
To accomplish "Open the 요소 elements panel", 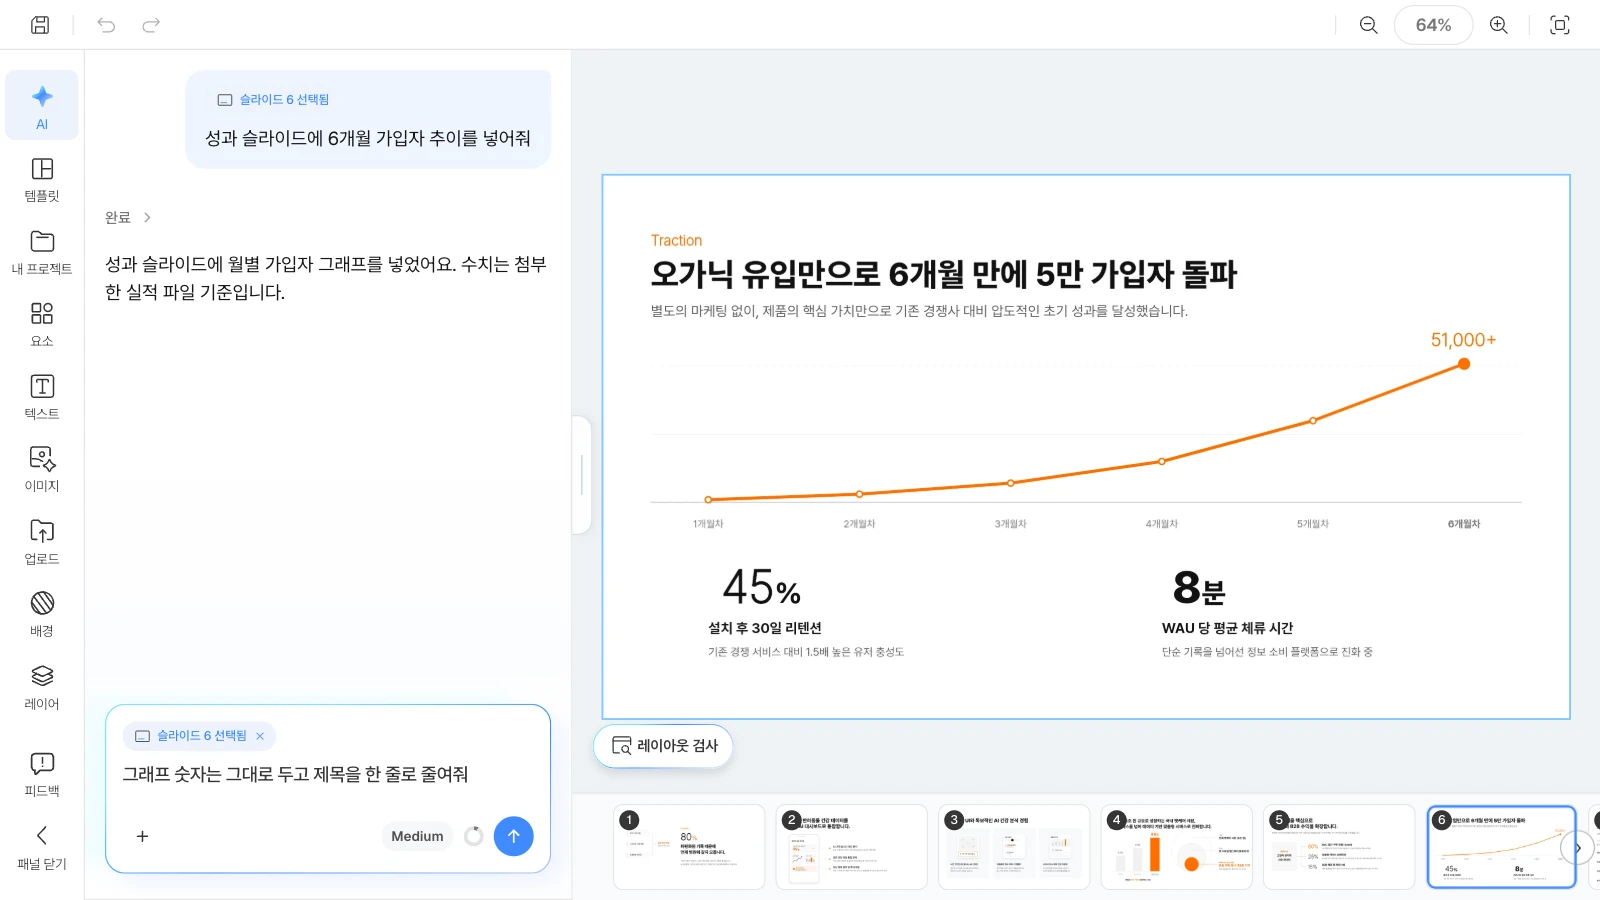I will (42, 325).
